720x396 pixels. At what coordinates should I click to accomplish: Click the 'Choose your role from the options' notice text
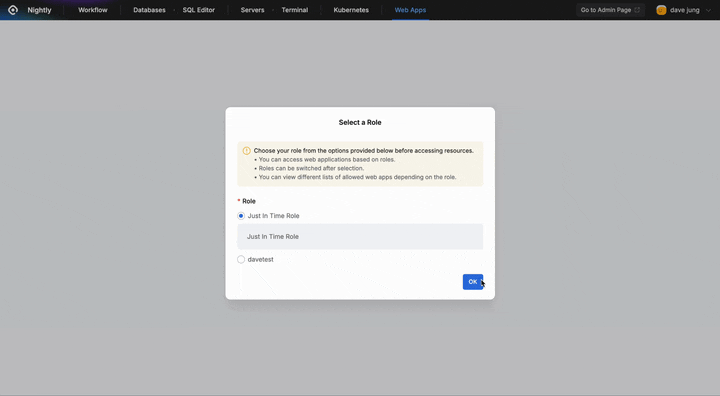click(364, 151)
